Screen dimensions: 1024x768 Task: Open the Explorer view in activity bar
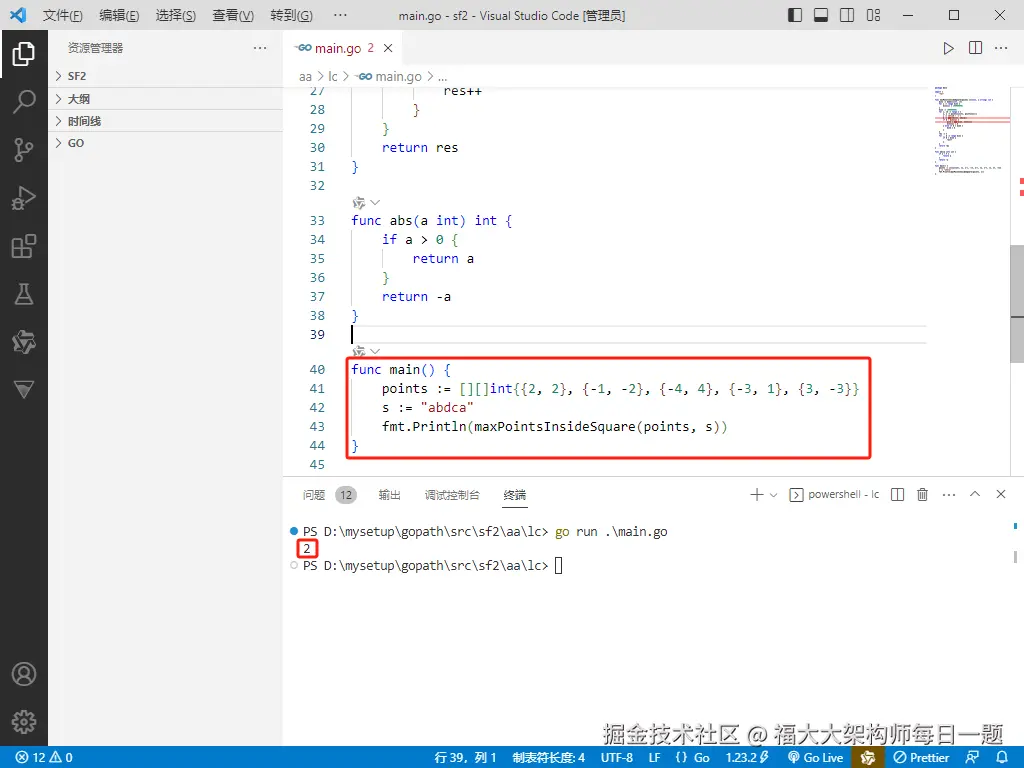coord(24,54)
